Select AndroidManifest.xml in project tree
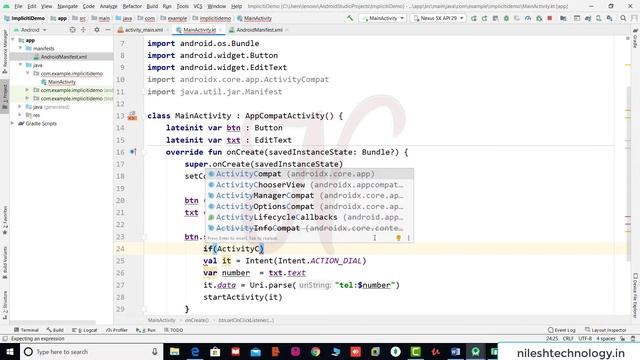 coord(63,57)
